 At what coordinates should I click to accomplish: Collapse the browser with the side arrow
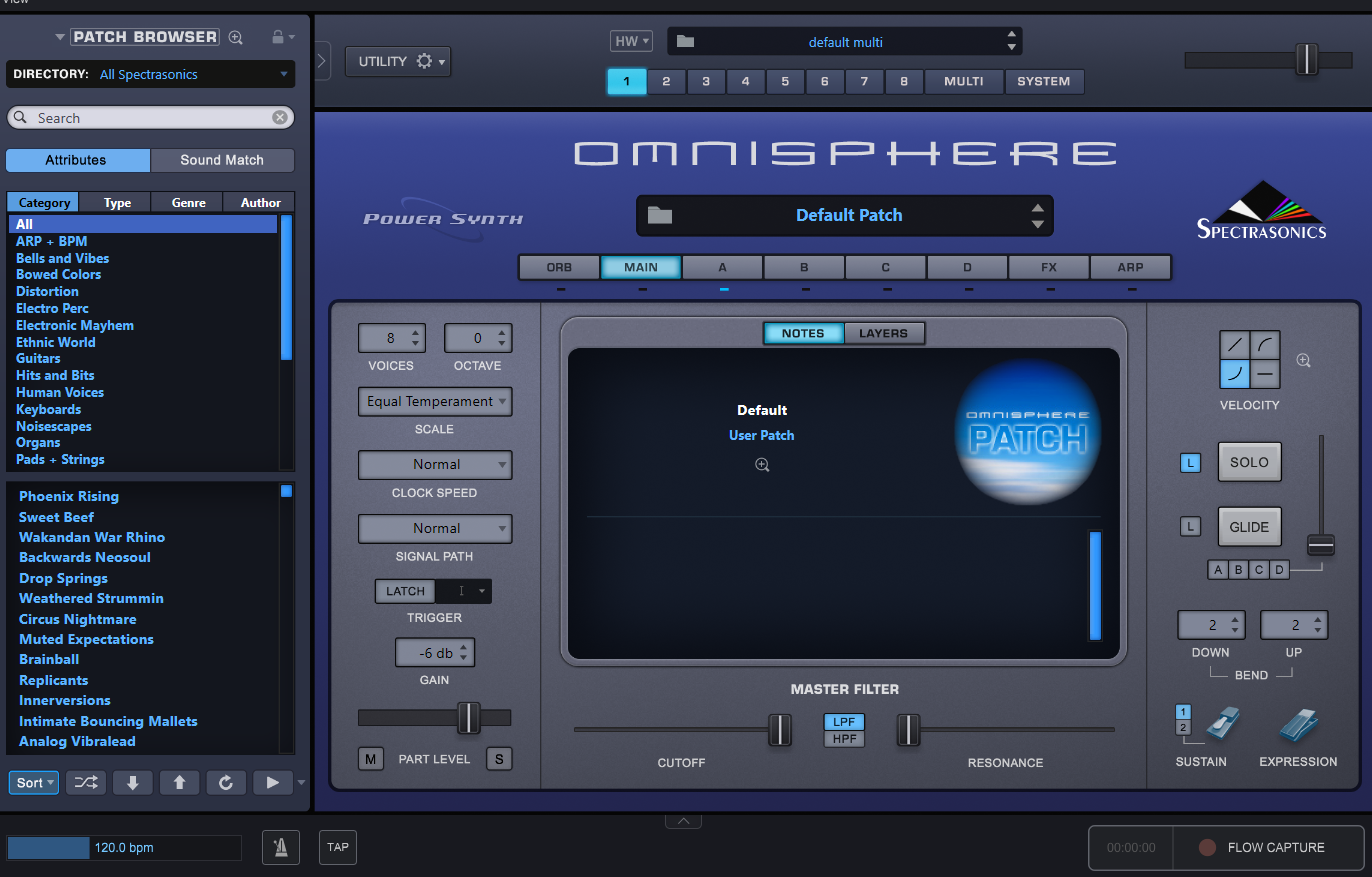click(x=322, y=60)
